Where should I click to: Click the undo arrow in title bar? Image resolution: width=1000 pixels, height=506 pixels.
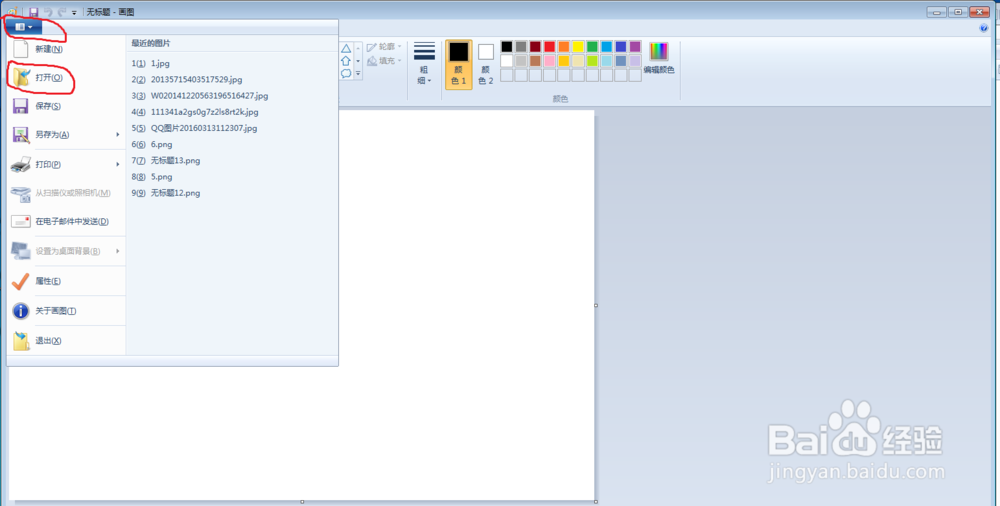48,12
